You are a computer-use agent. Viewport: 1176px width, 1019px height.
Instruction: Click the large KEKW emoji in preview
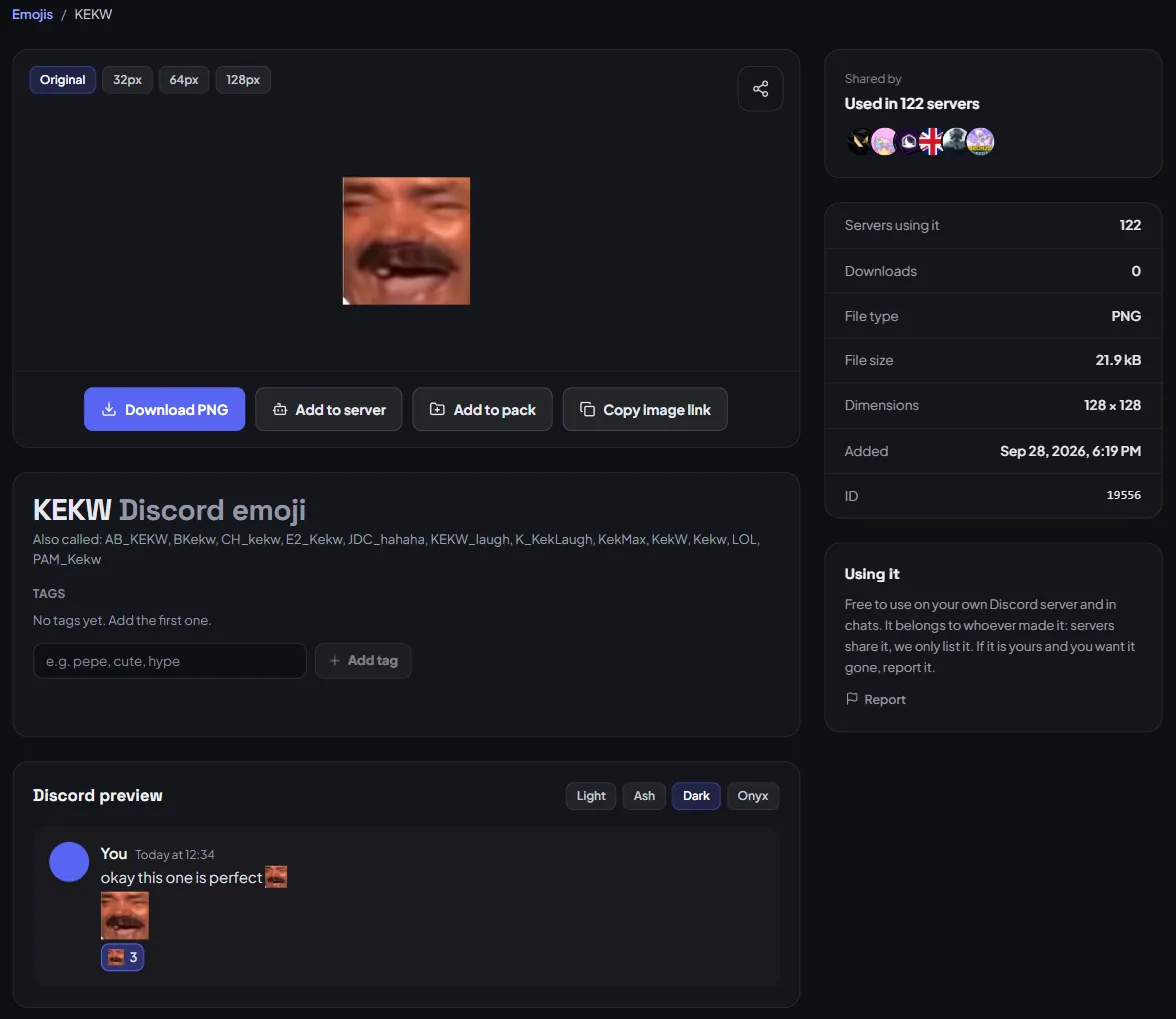tap(124, 916)
